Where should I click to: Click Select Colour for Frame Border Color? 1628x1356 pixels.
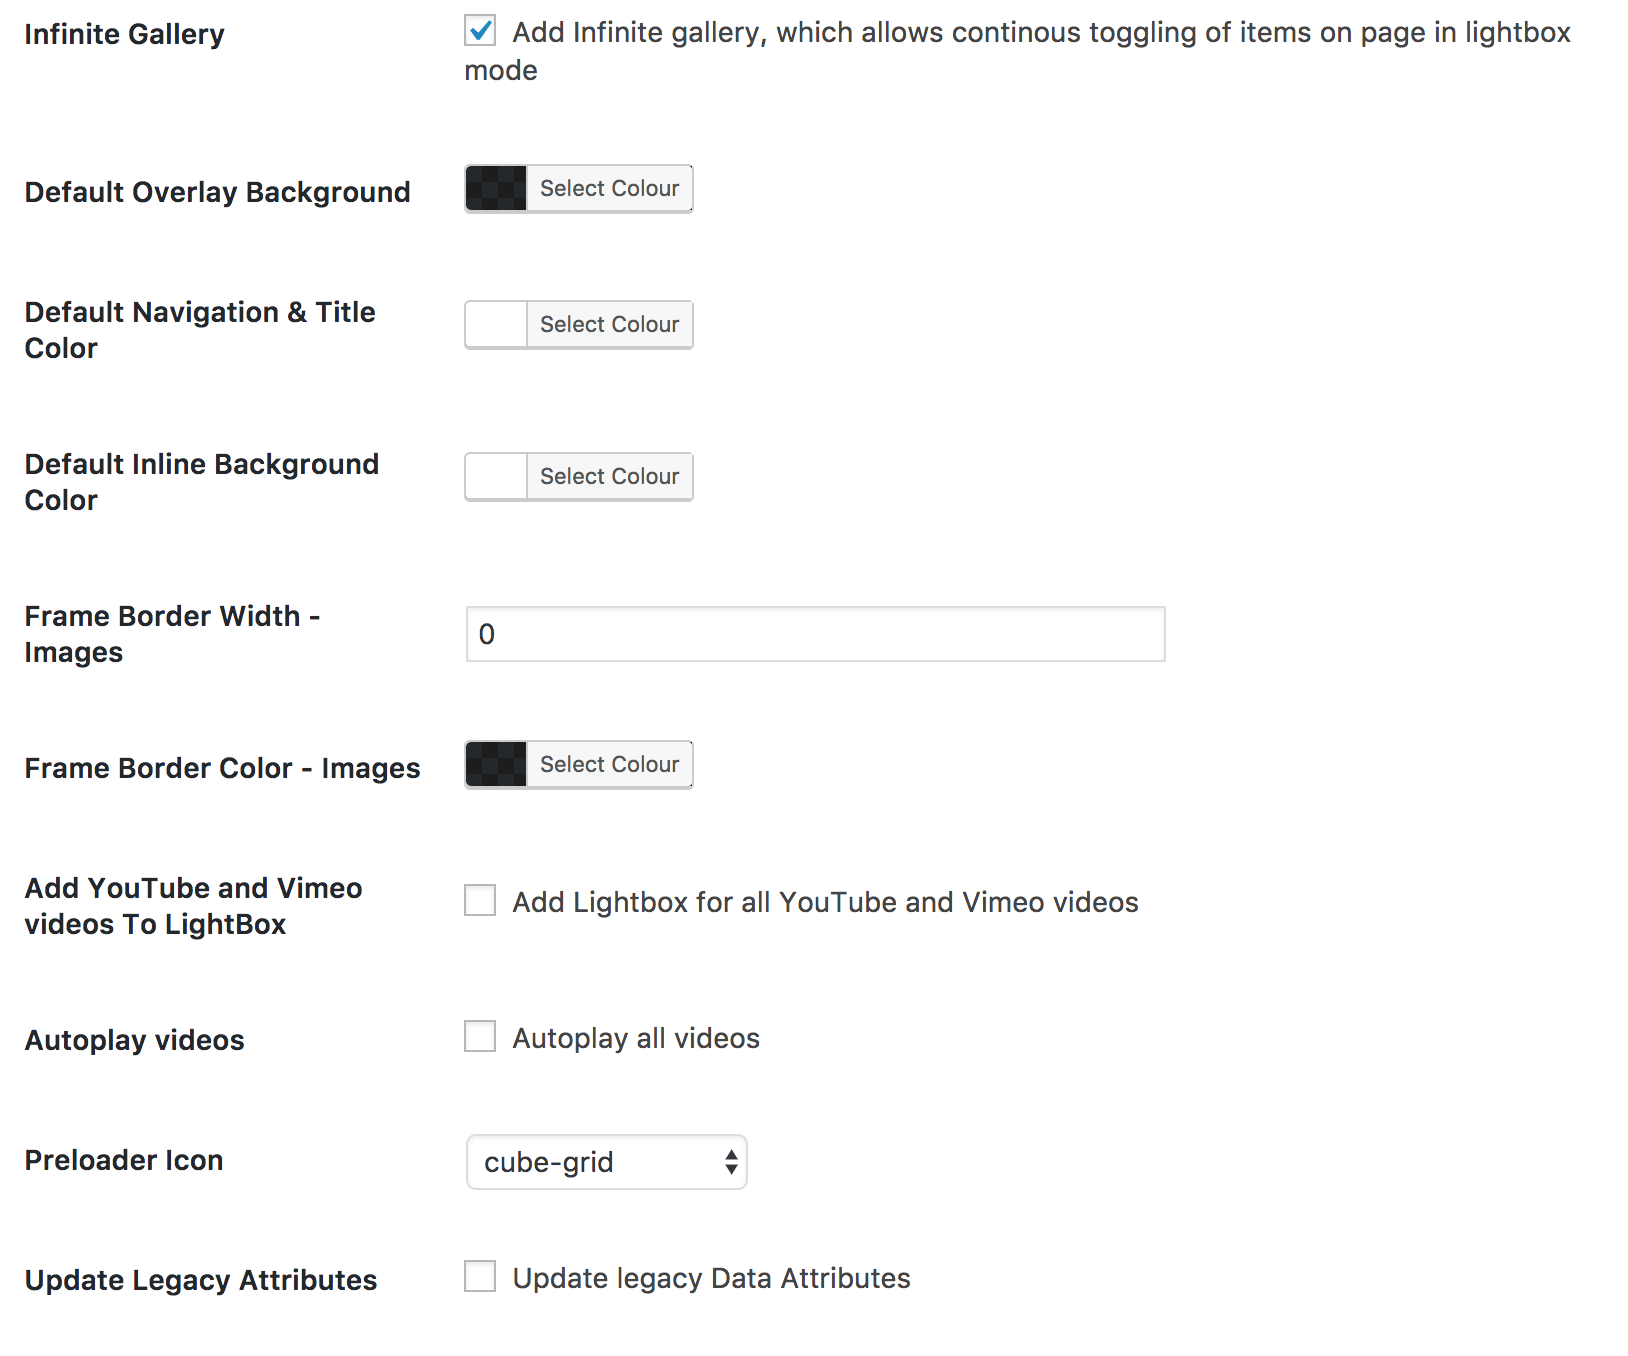click(x=609, y=765)
